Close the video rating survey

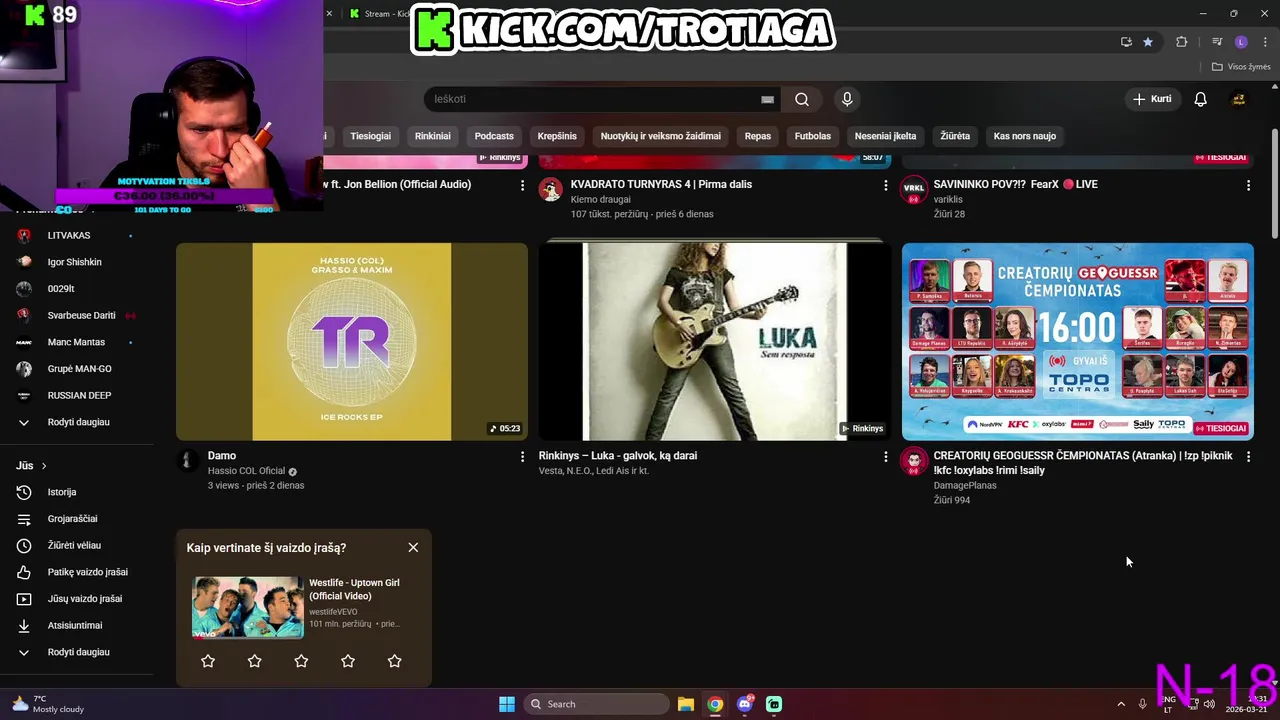[x=413, y=547]
